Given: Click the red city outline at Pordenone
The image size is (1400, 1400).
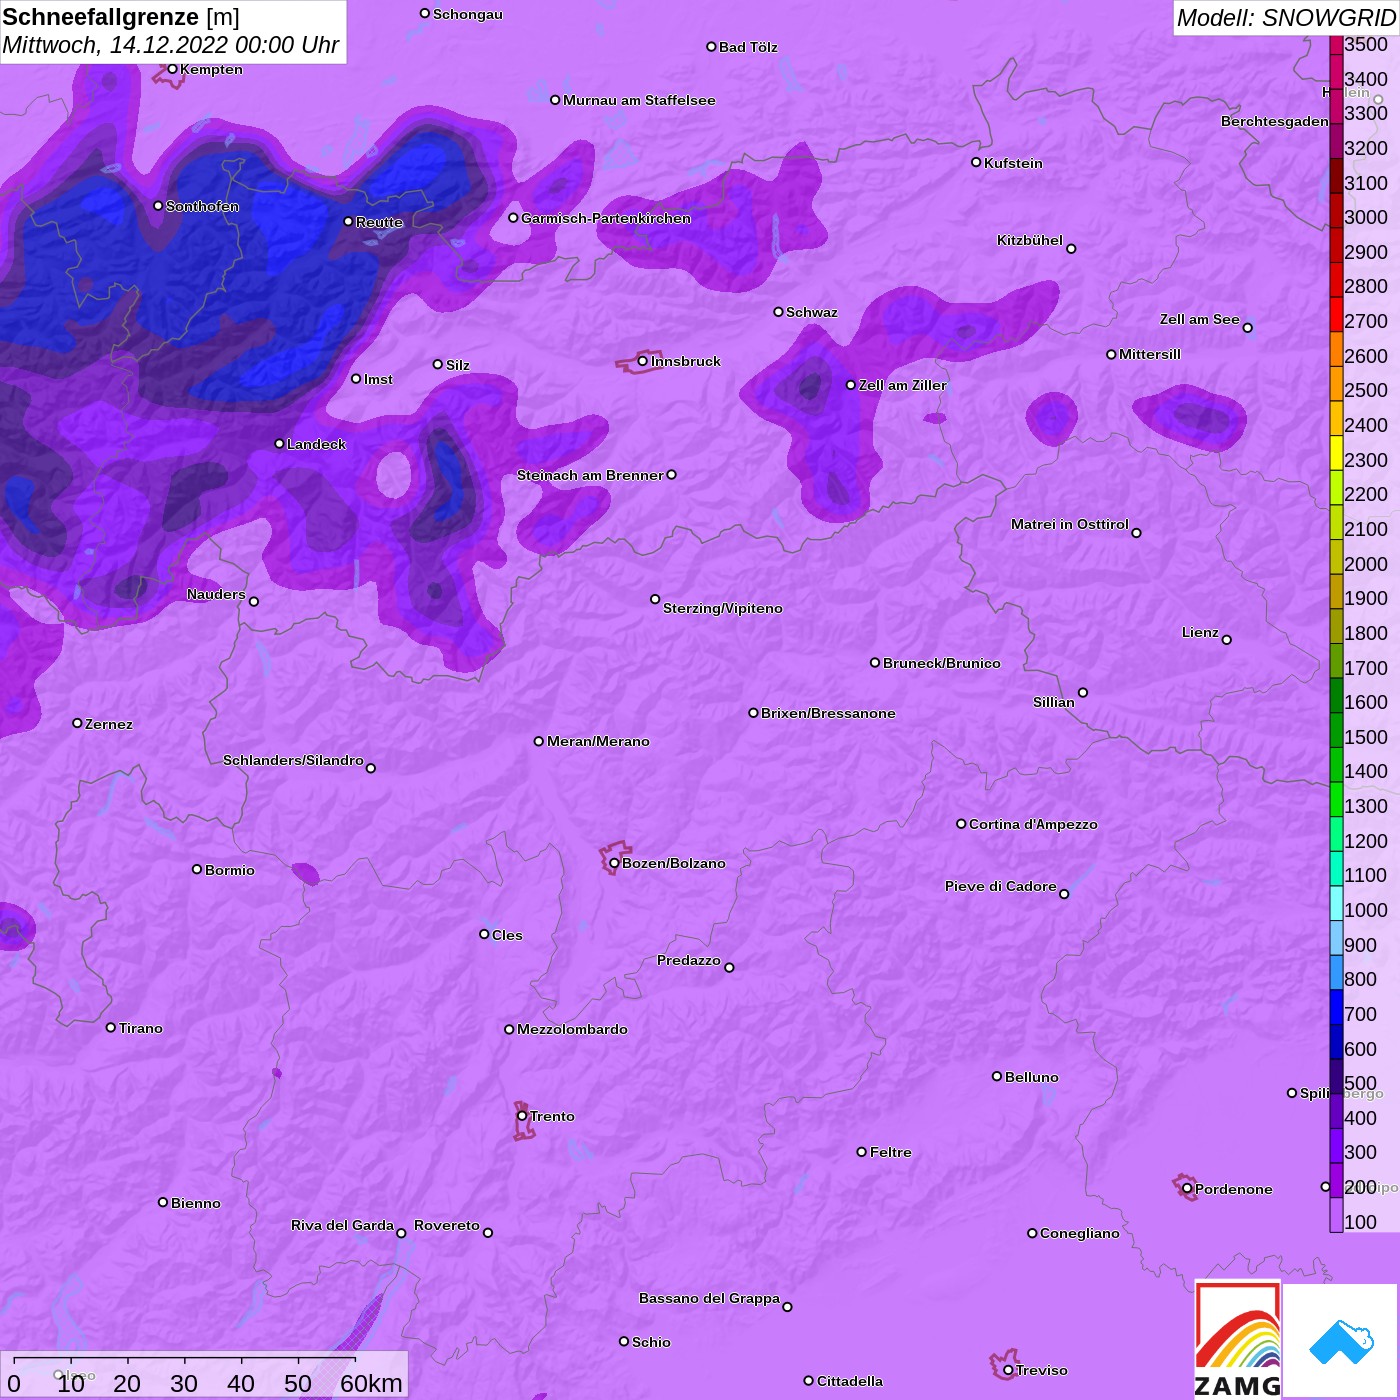Looking at the screenshot, I should coord(1185,1187).
